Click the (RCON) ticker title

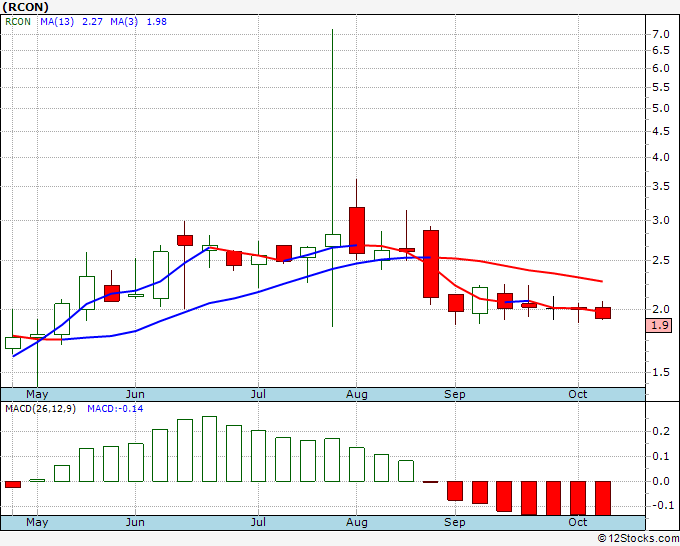click(26, 6)
